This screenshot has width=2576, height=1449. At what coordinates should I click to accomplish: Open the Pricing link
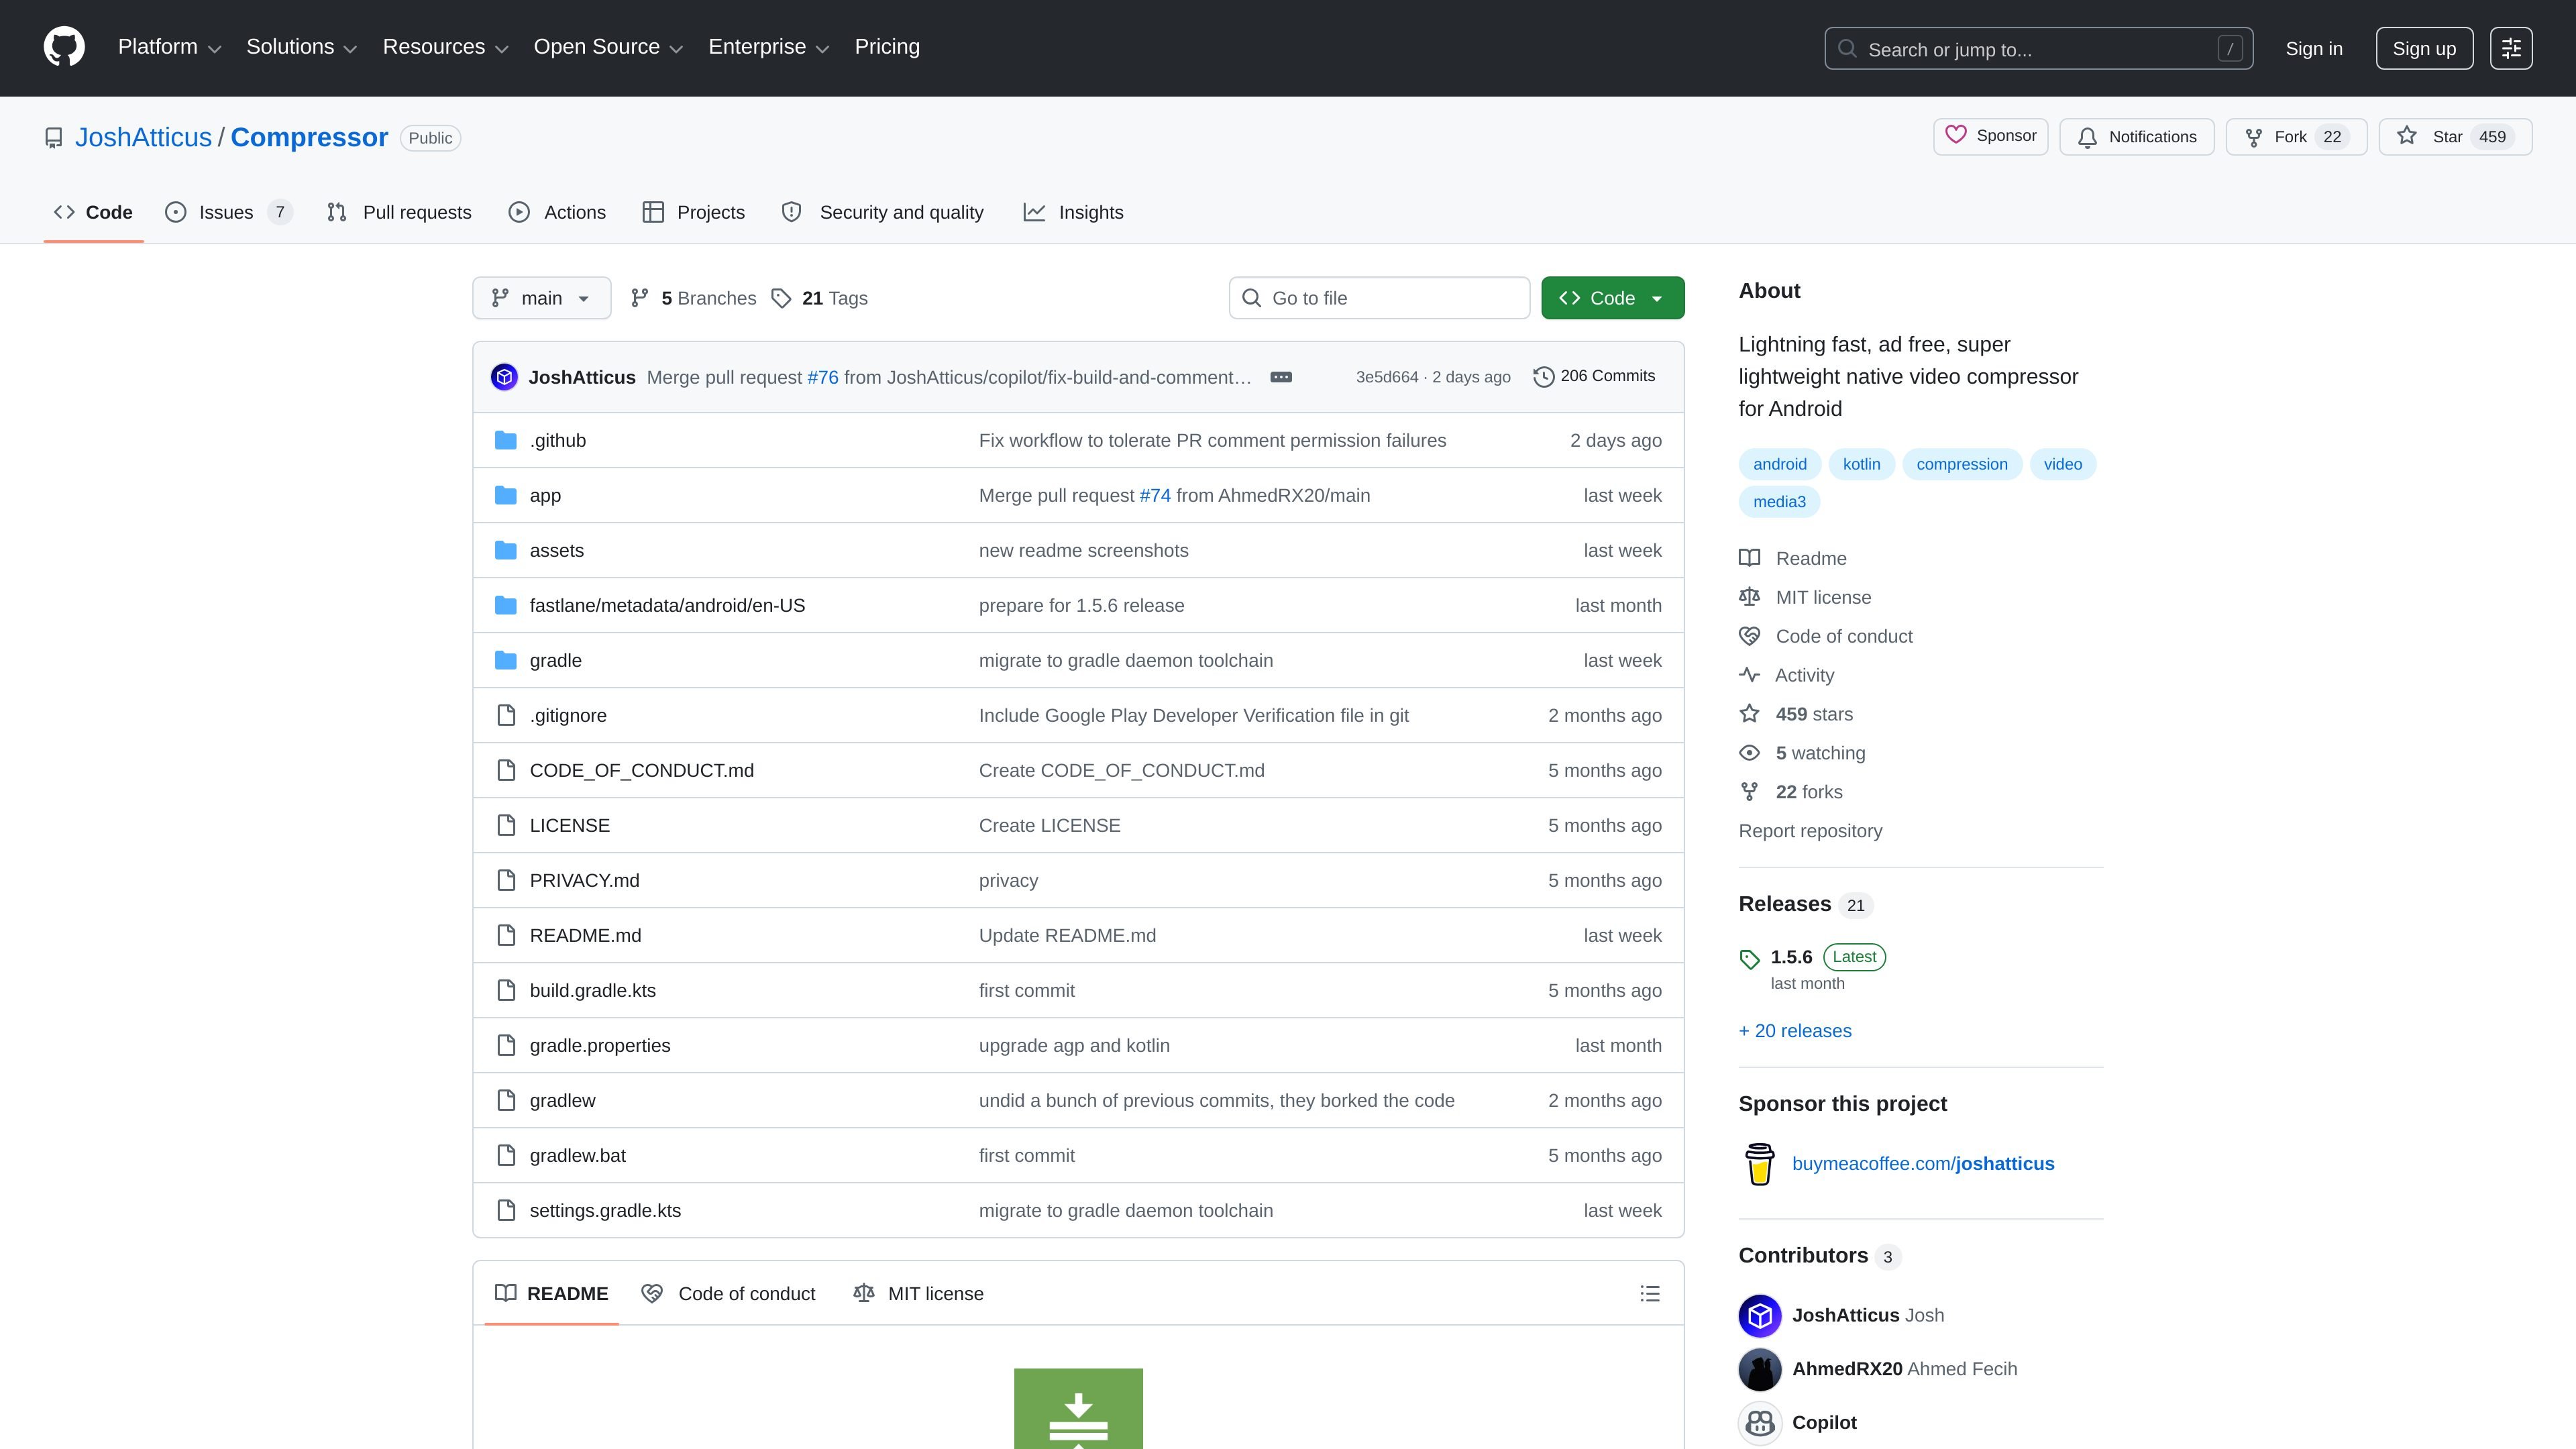tap(887, 47)
